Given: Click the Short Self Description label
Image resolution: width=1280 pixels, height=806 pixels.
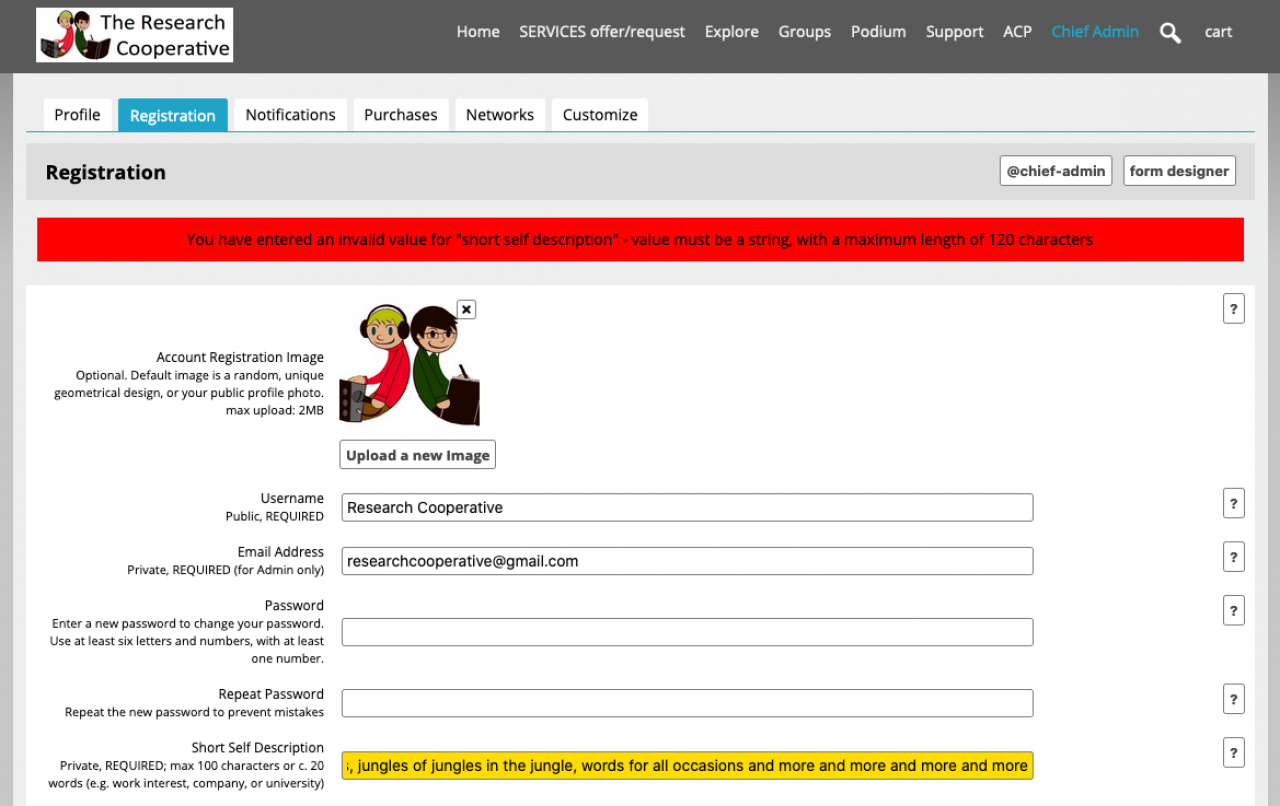Looking at the screenshot, I should click(258, 747).
